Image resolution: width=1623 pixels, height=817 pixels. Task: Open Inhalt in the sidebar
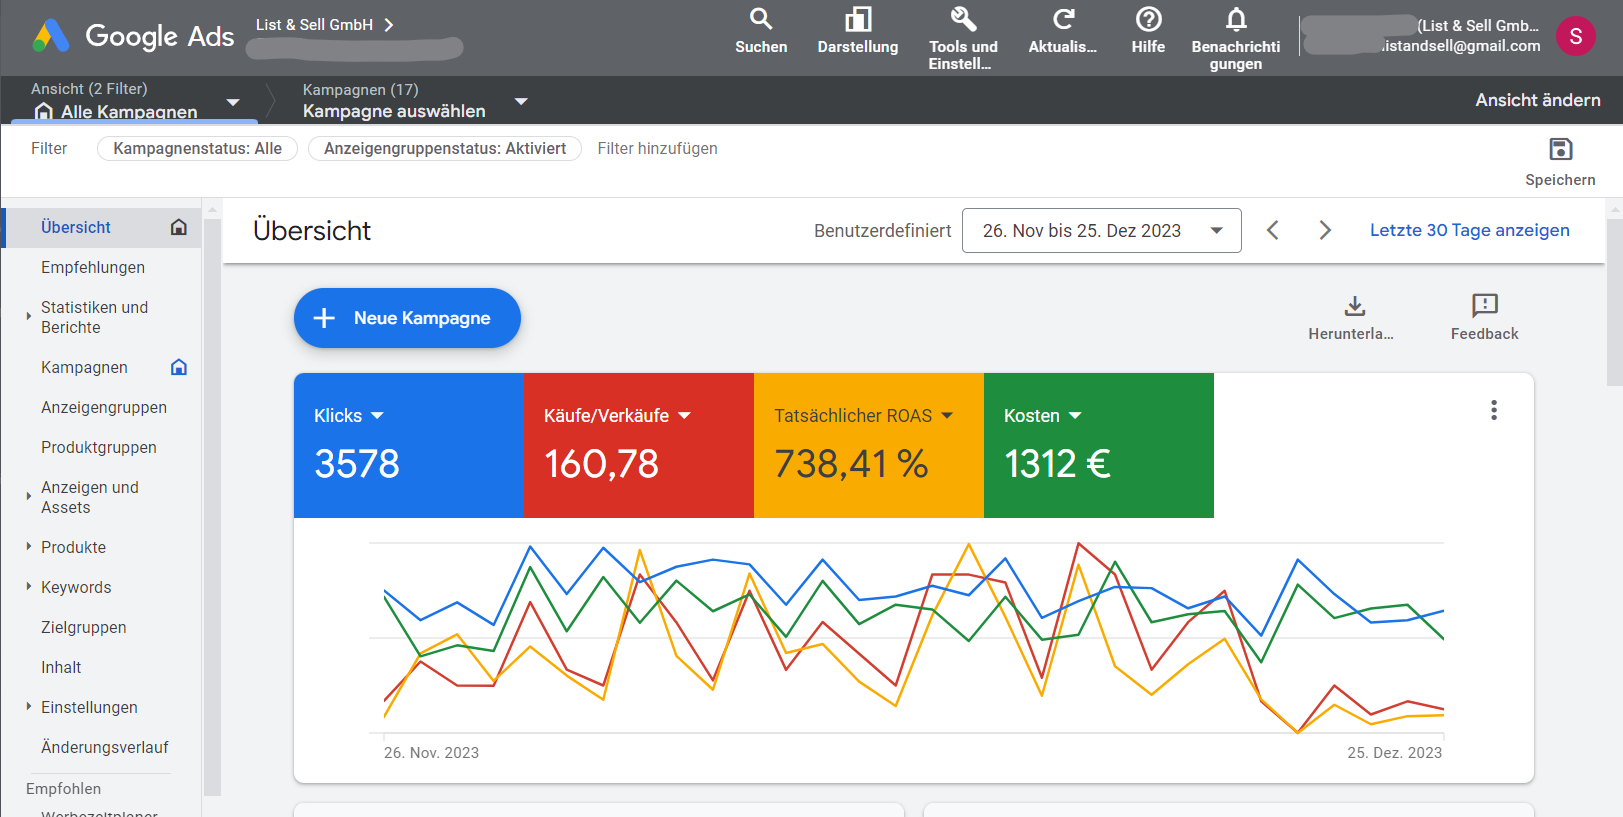[x=61, y=667]
